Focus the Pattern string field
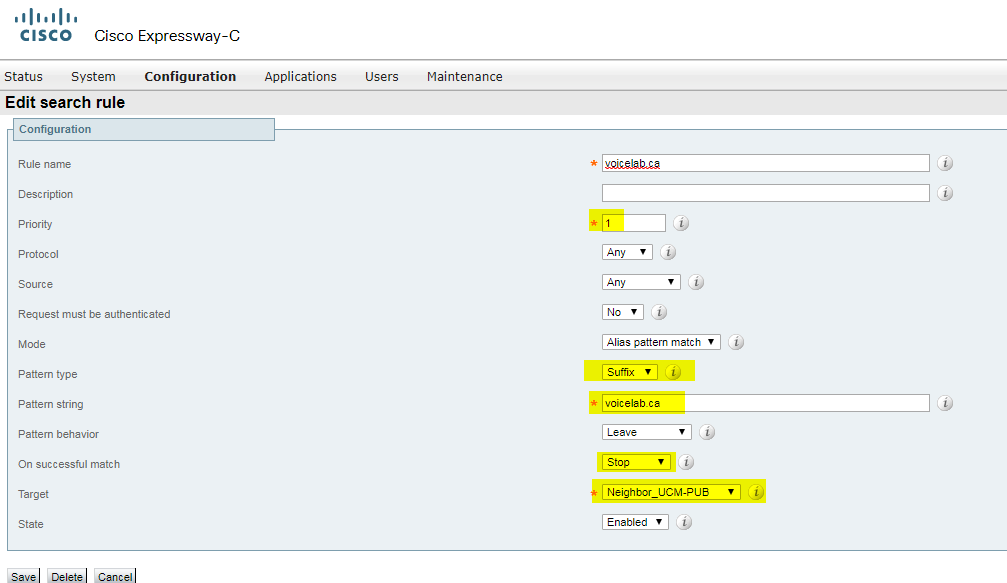Screen dimensions: 1007x583 point(766,403)
